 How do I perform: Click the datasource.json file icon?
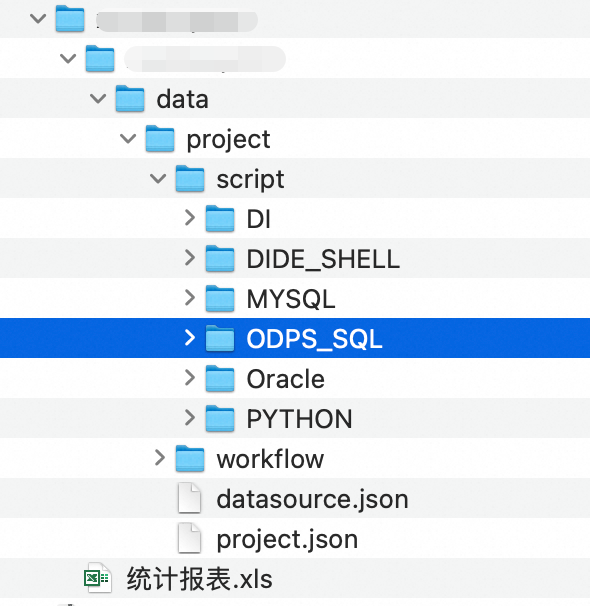(x=189, y=498)
